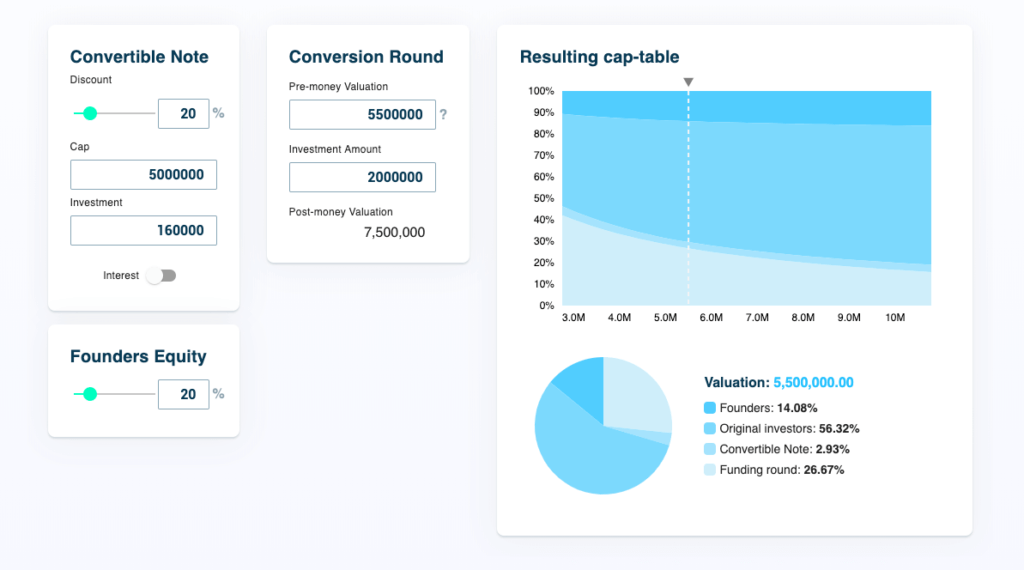Click the Convertible Note discount slider handle
Viewport: 1024px width, 570px height.
(90, 114)
